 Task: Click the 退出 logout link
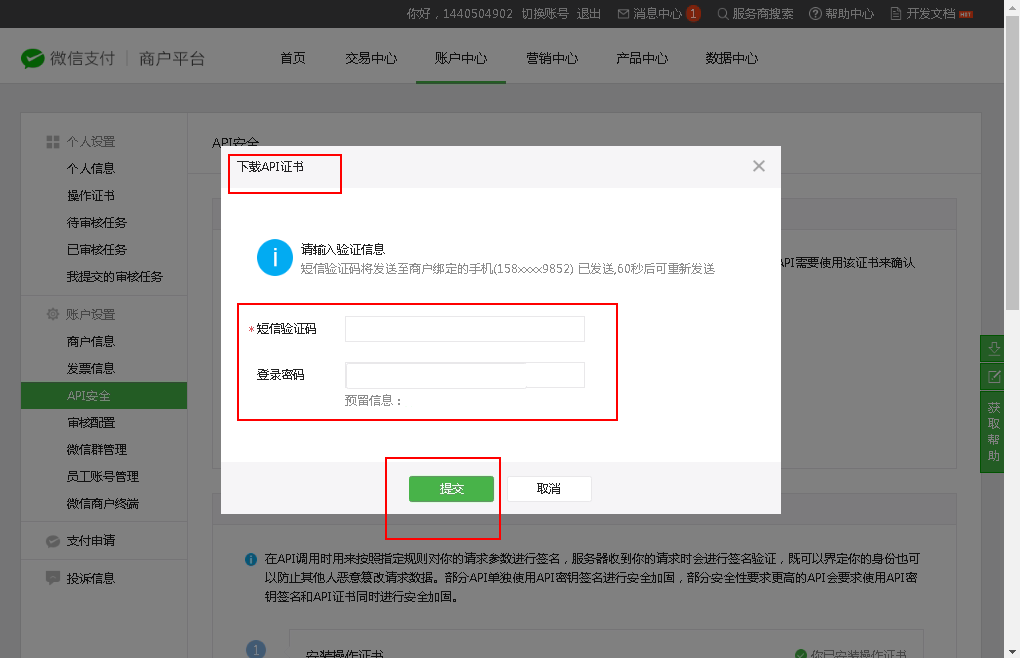[589, 14]
